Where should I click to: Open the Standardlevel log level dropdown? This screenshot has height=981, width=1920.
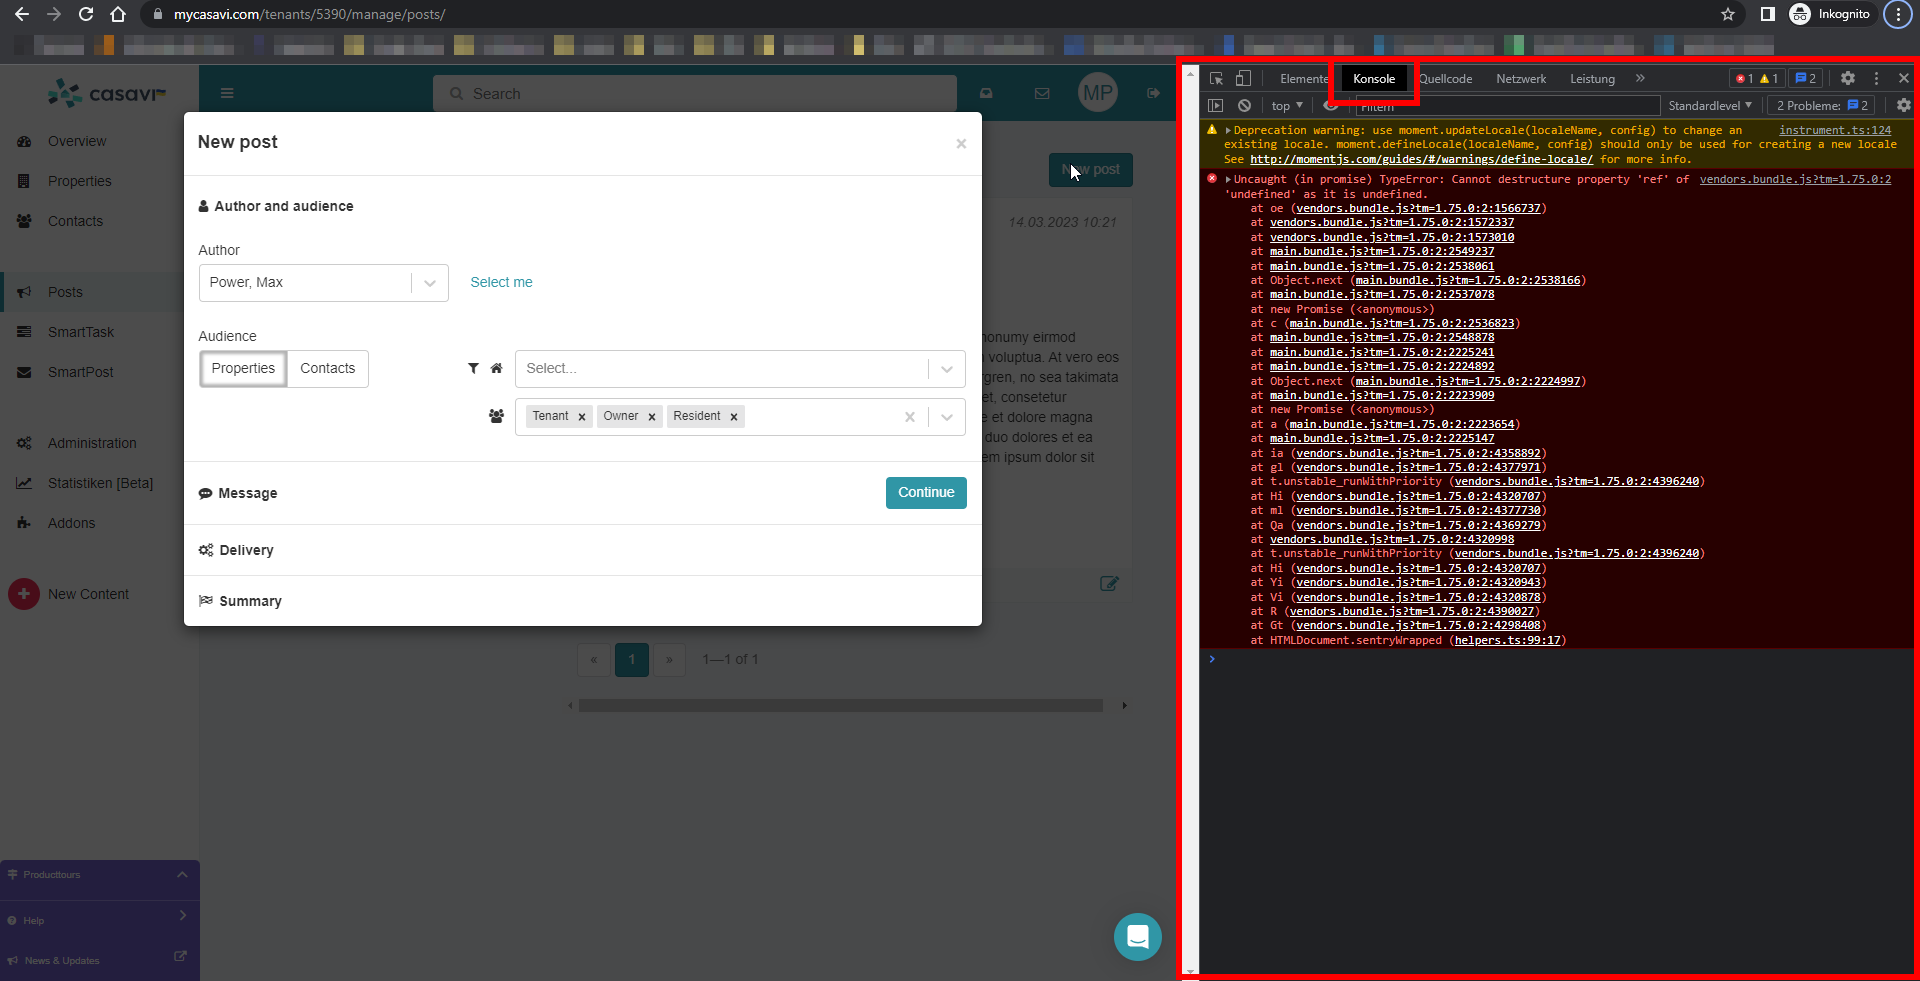click(1710, 106)
